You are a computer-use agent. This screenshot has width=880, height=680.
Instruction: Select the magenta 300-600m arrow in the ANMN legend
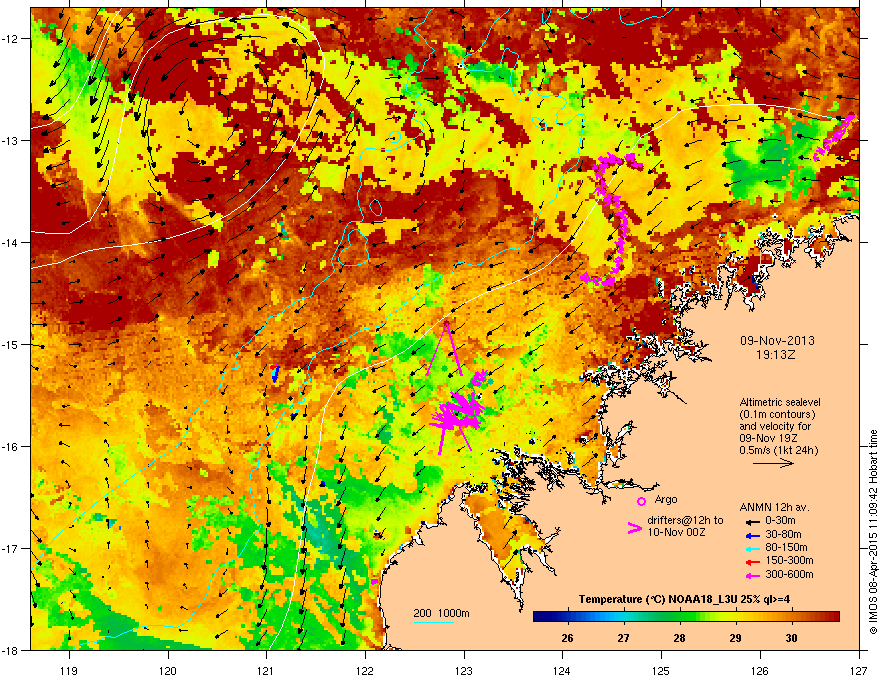click(x=753, y=575)
